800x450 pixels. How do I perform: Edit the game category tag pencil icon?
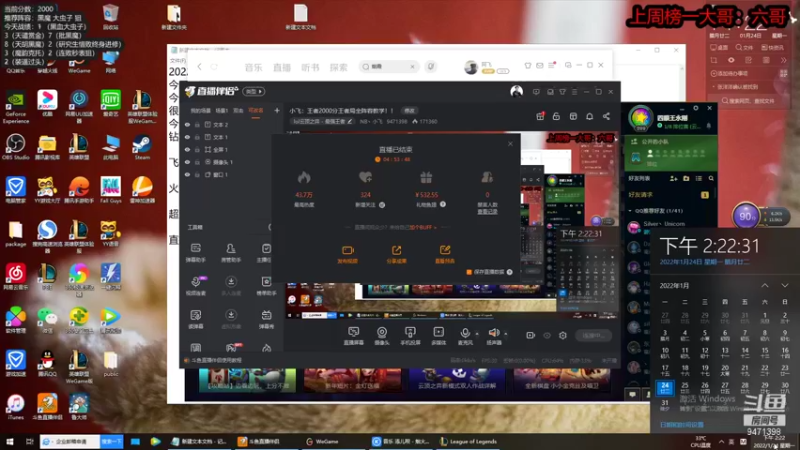349,121
